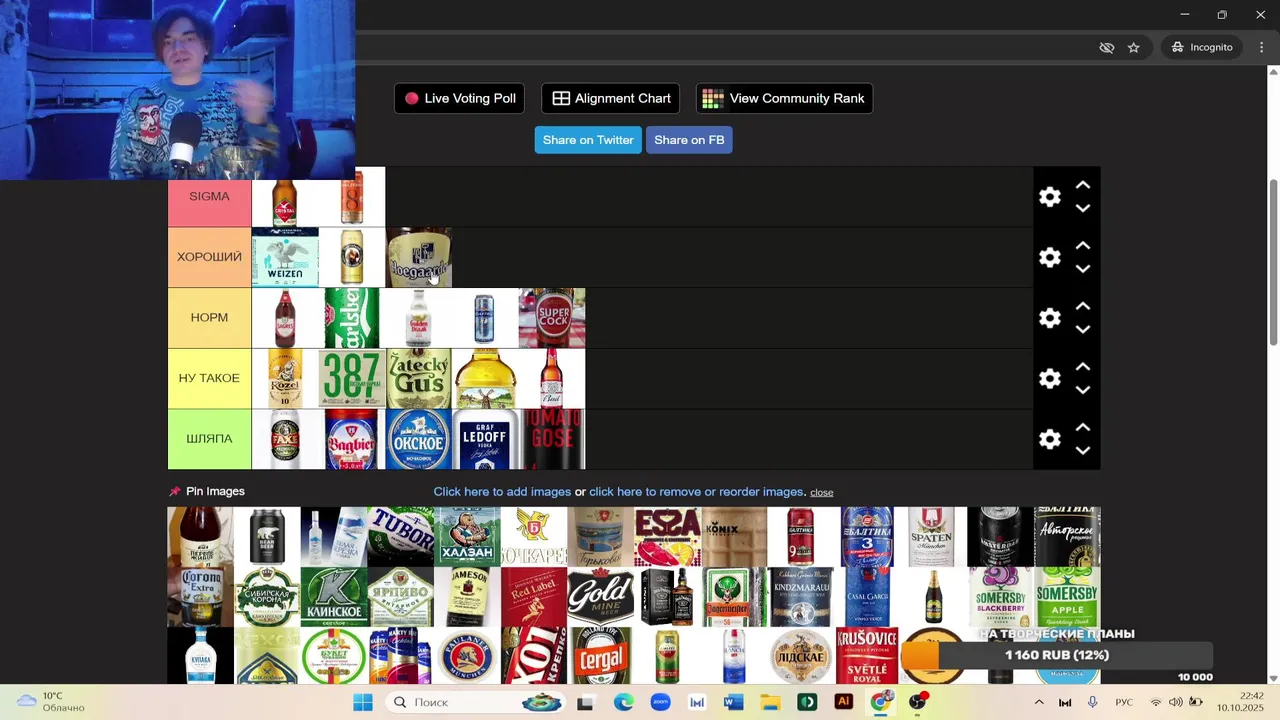Switch to Chrome from taskbar
1280x720 pixels.
point(880,702)
